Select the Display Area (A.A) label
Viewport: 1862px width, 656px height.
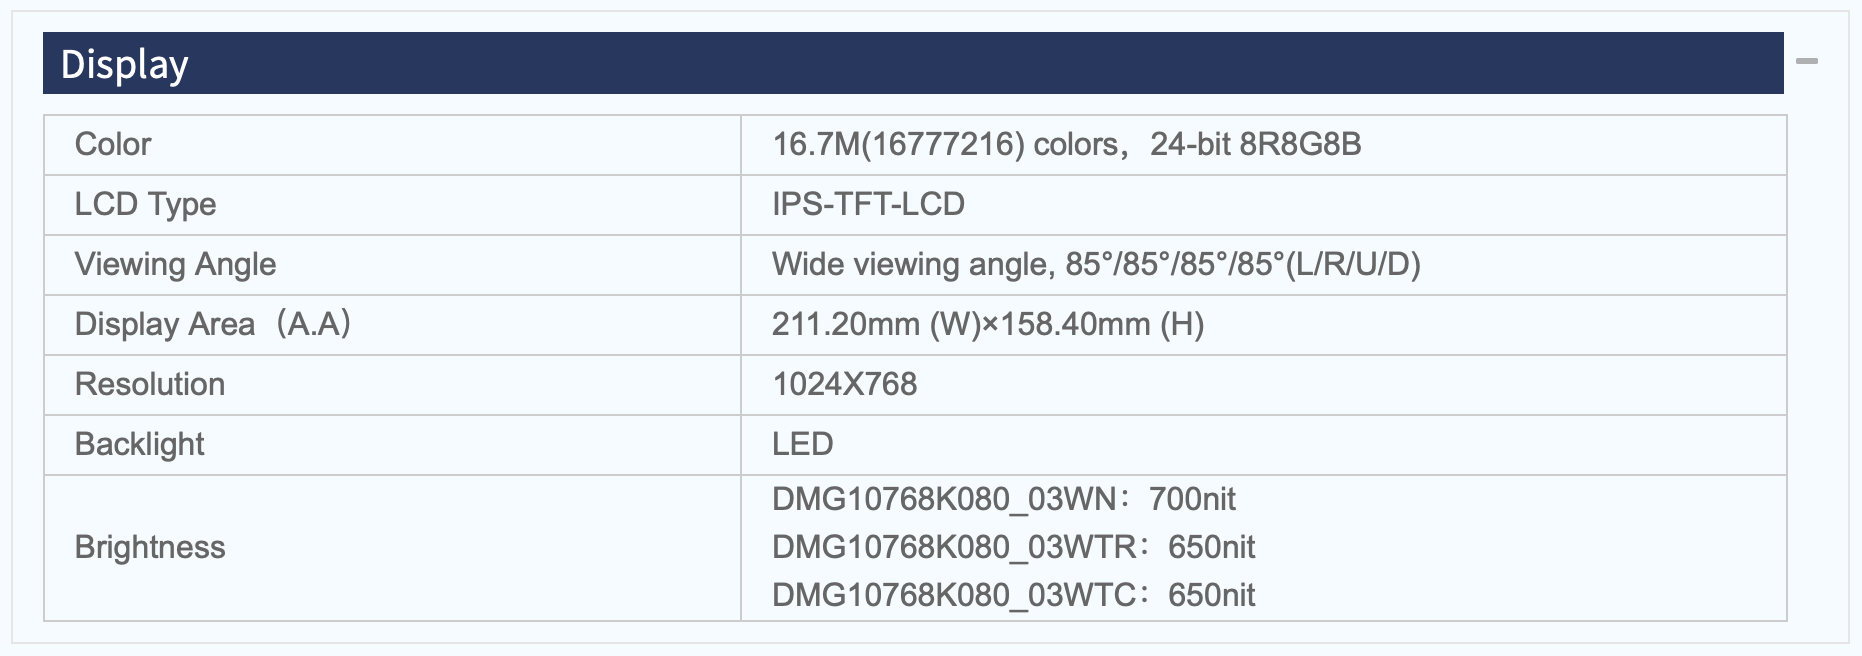pos(212,324)
